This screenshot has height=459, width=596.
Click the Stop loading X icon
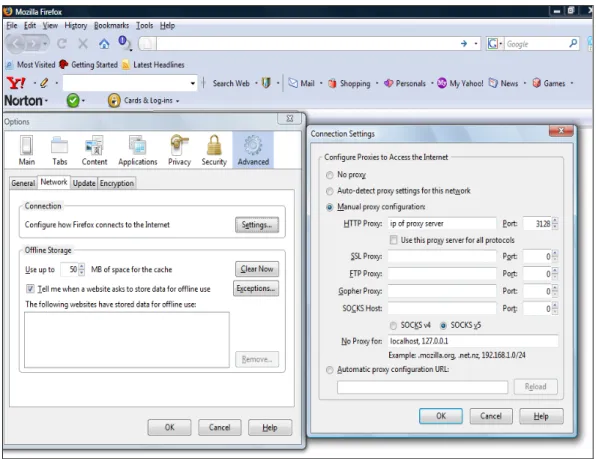pos(83,44)
